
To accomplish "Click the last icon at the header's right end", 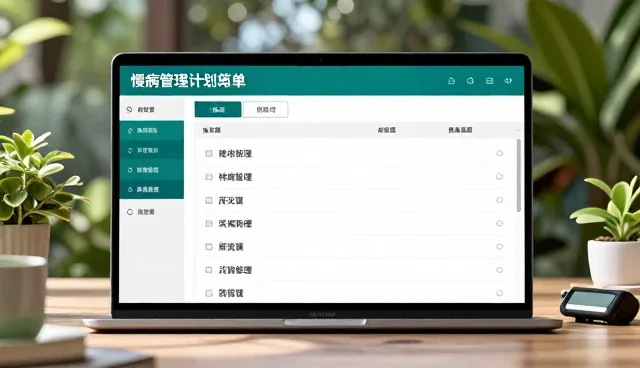I will [508, 81].
